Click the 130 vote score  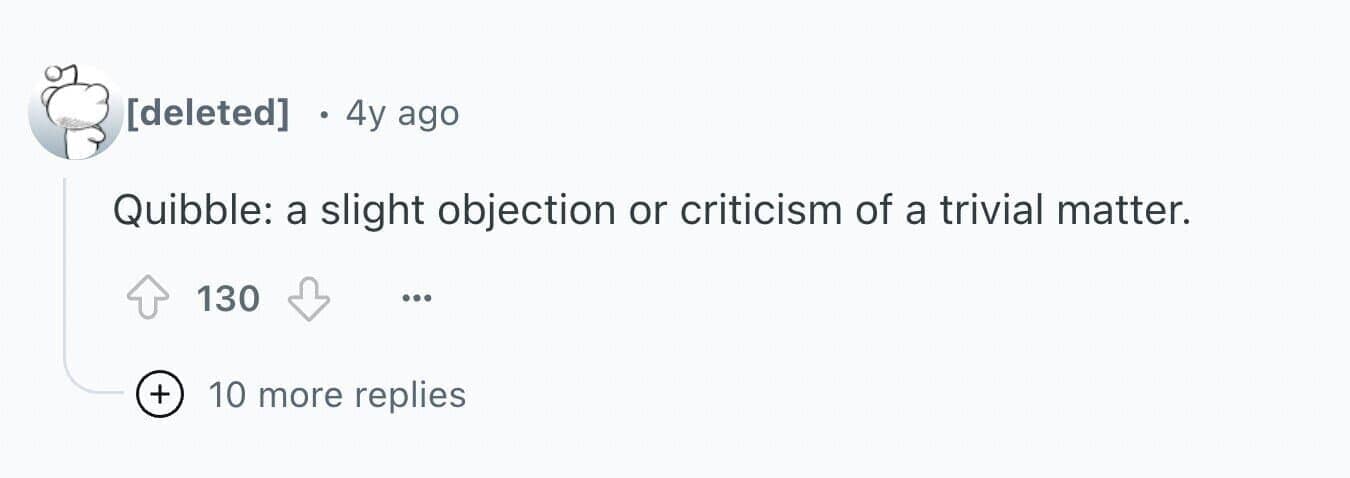228,298
